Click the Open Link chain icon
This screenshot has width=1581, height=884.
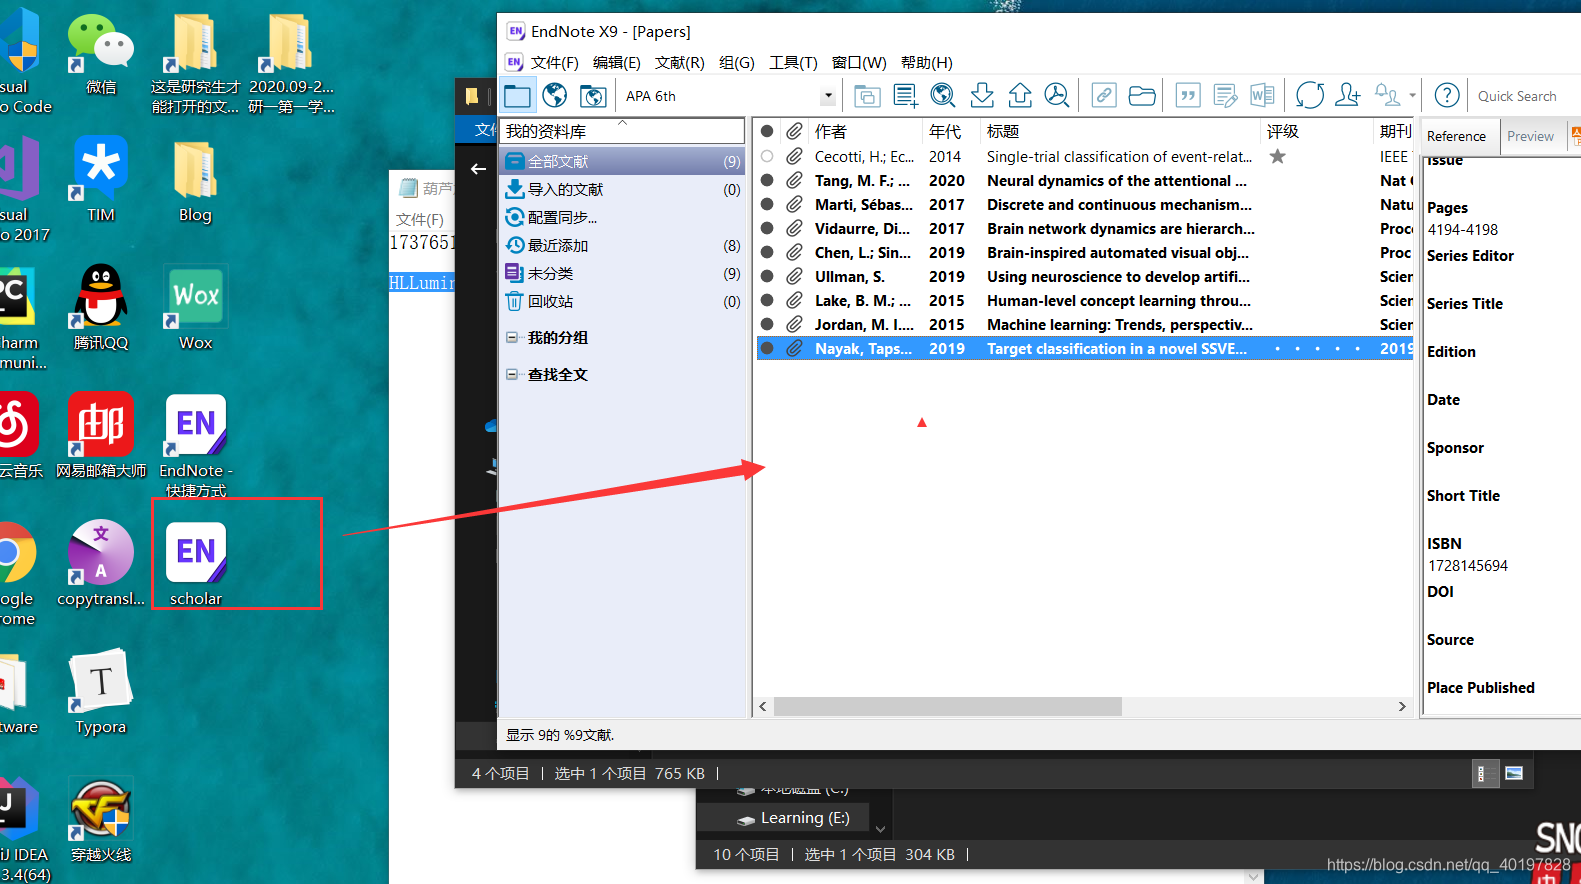1104,96
